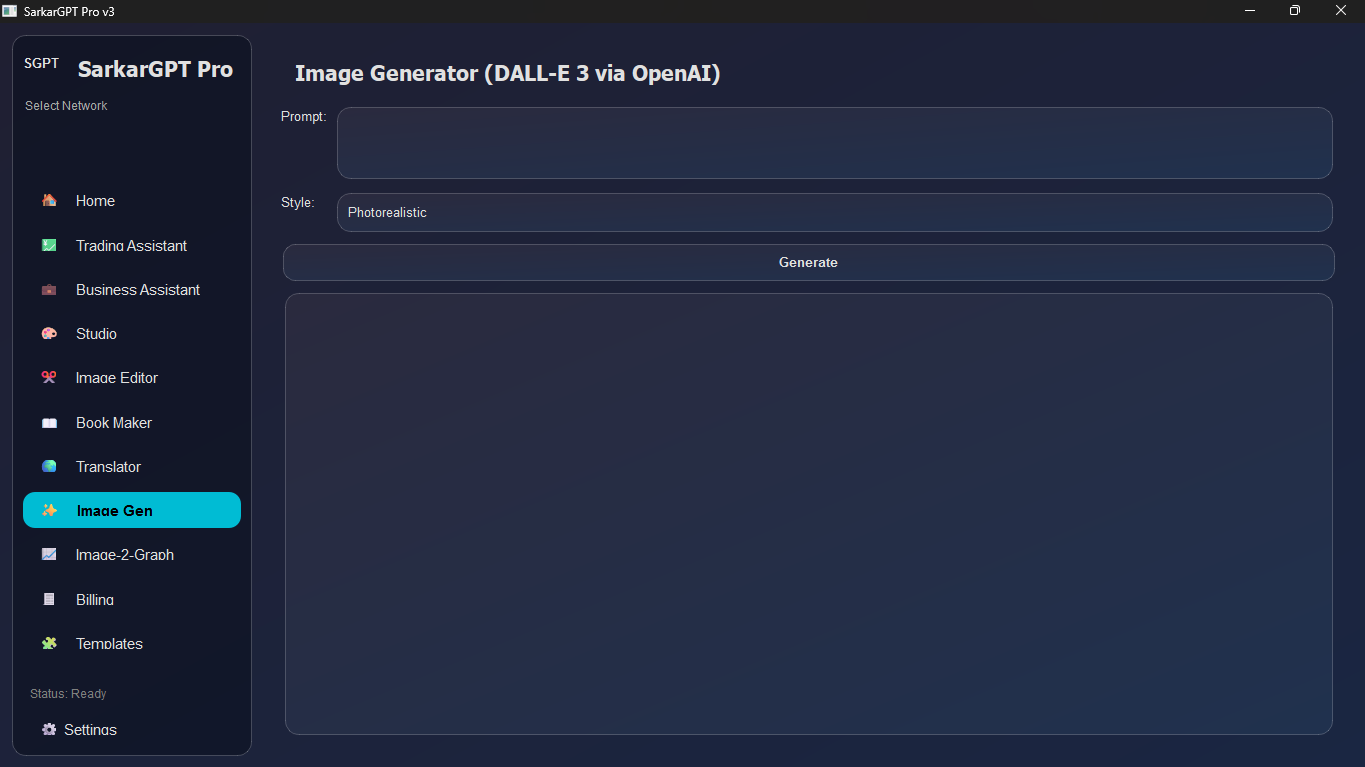
Task: Click the Status: Ready text
Action: (68, 694)
